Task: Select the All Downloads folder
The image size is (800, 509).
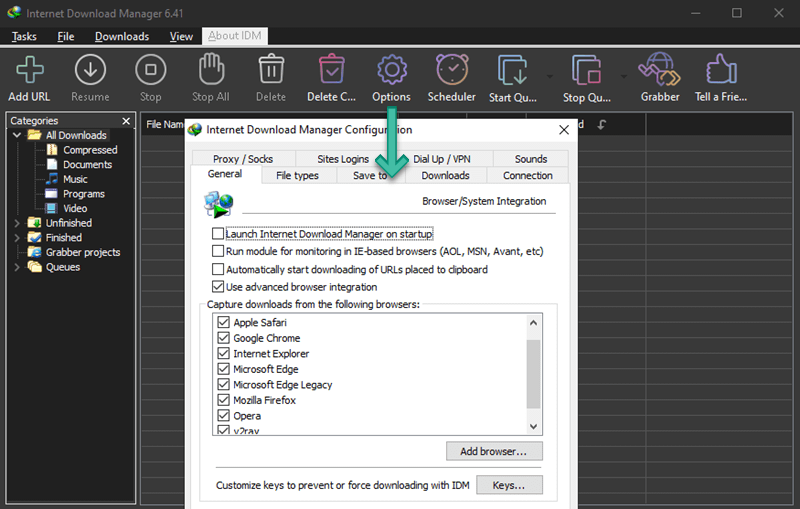Action: pos(76,135)
